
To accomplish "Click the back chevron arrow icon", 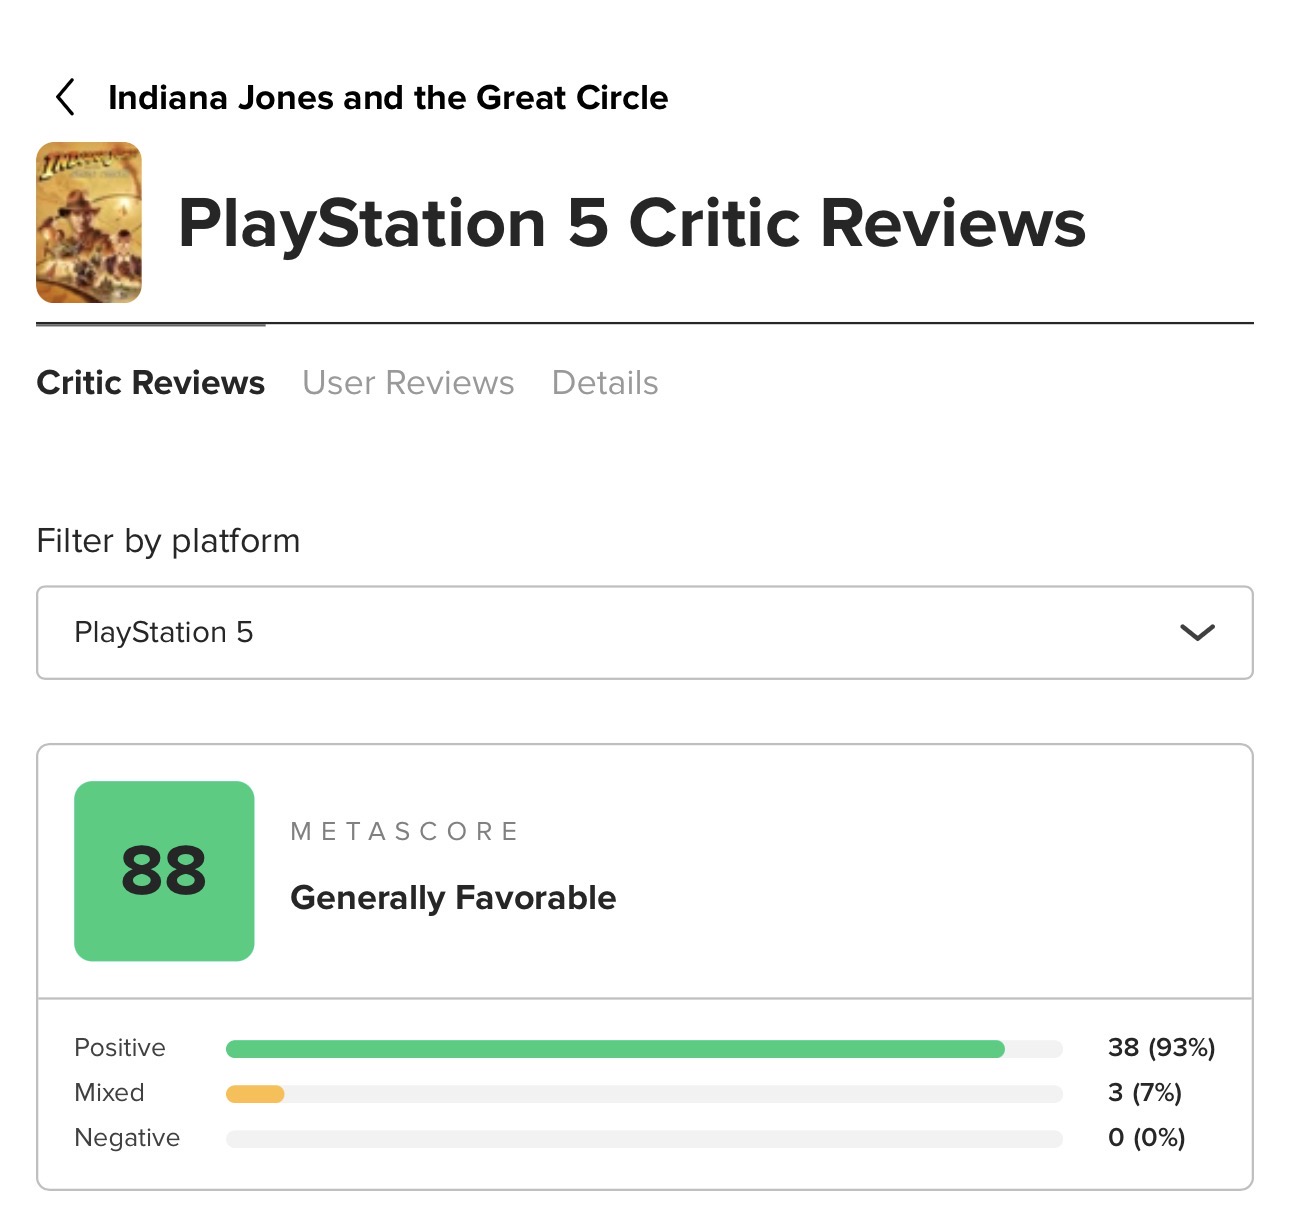I will point(65,97).
